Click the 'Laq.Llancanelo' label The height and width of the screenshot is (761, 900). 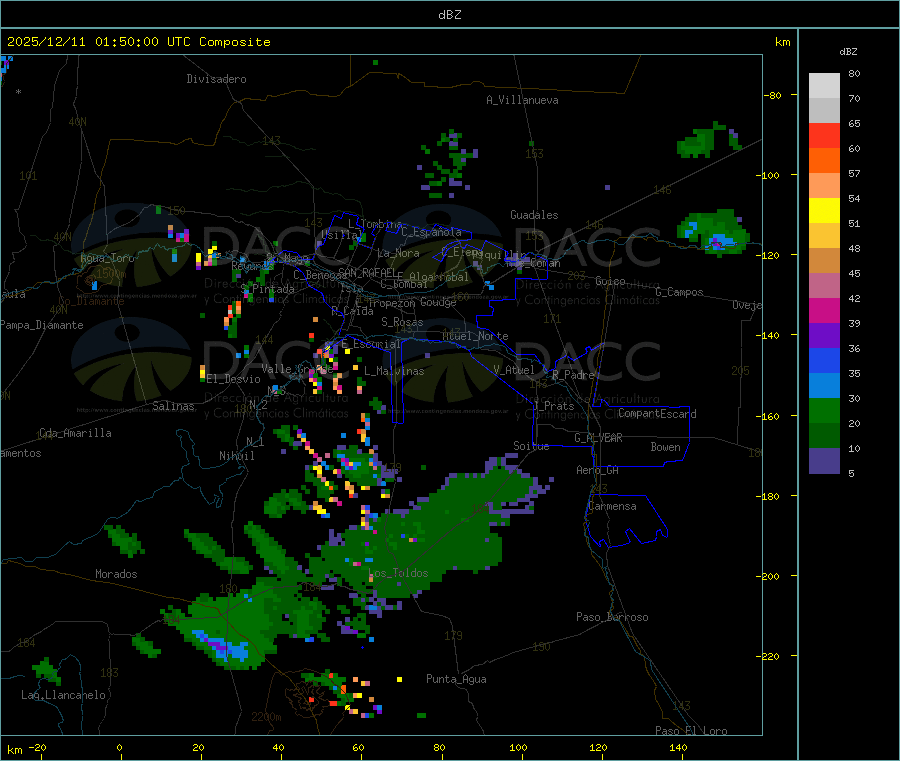click(x=64, y=695)
